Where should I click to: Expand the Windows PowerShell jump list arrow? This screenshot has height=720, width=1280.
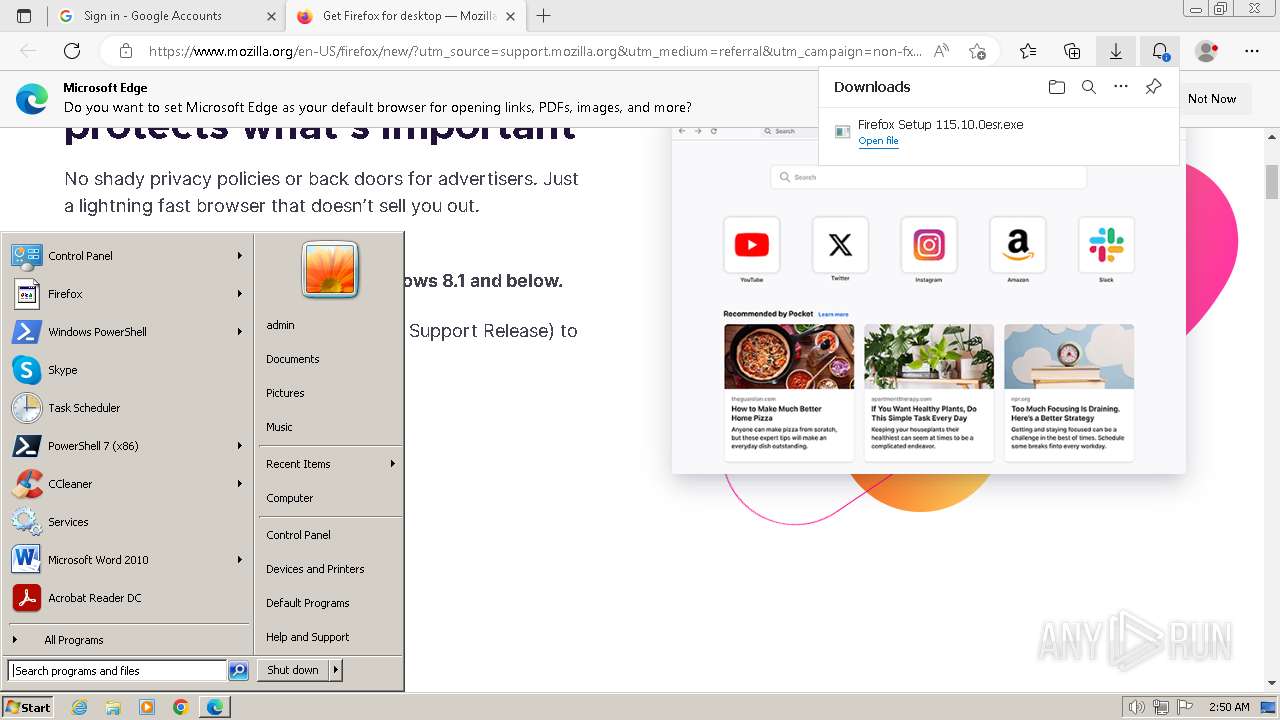pyautogui.click(x=240, y=332)
